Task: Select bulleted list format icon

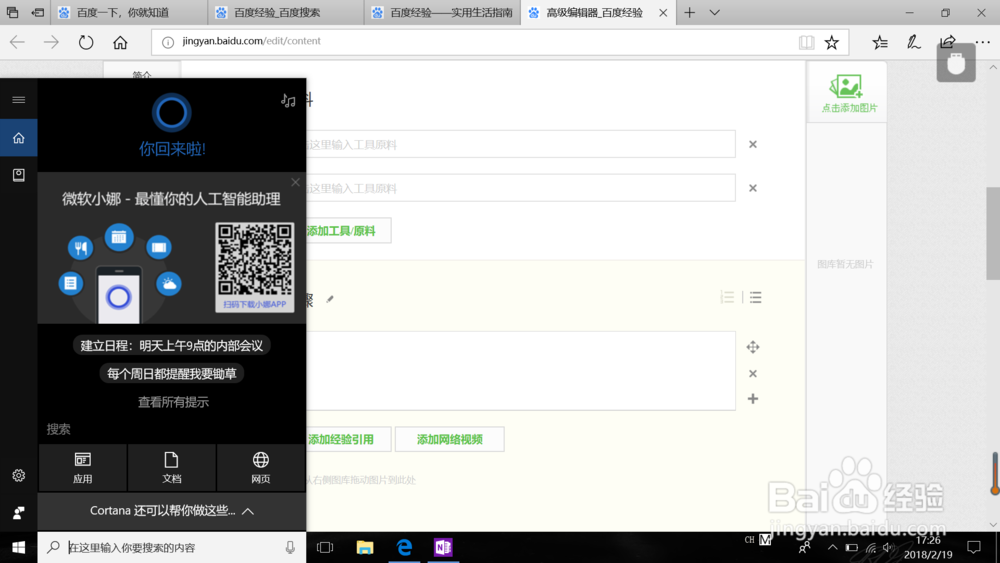Action: 756,297
